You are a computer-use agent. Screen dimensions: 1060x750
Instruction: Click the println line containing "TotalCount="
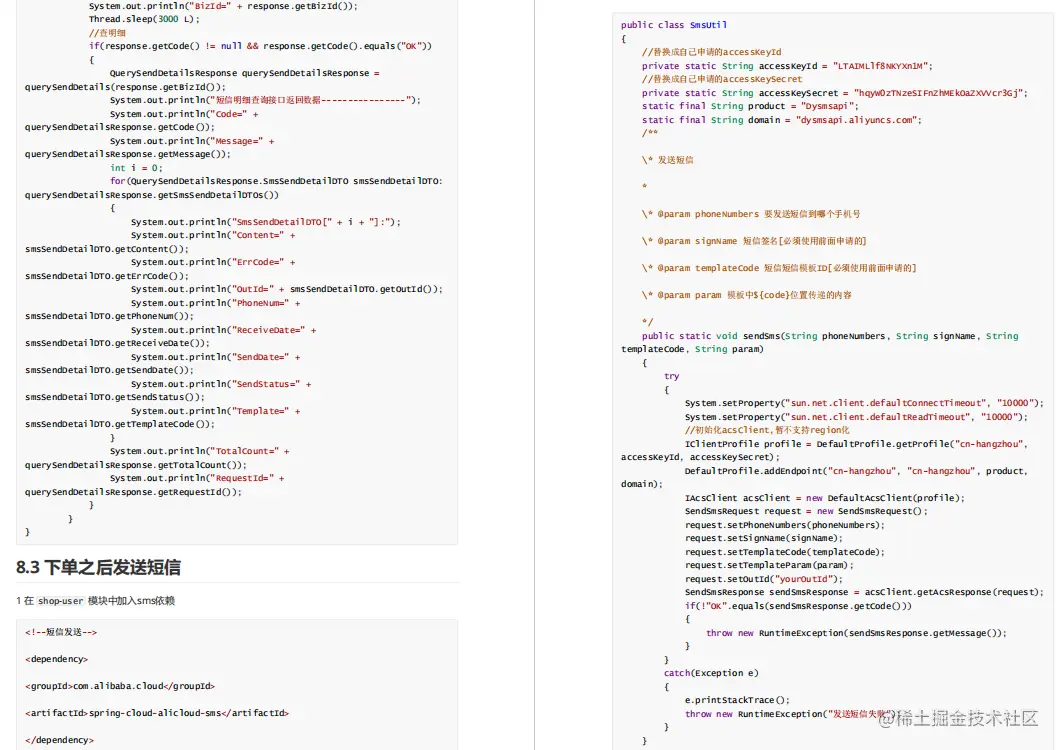[199, 451]
